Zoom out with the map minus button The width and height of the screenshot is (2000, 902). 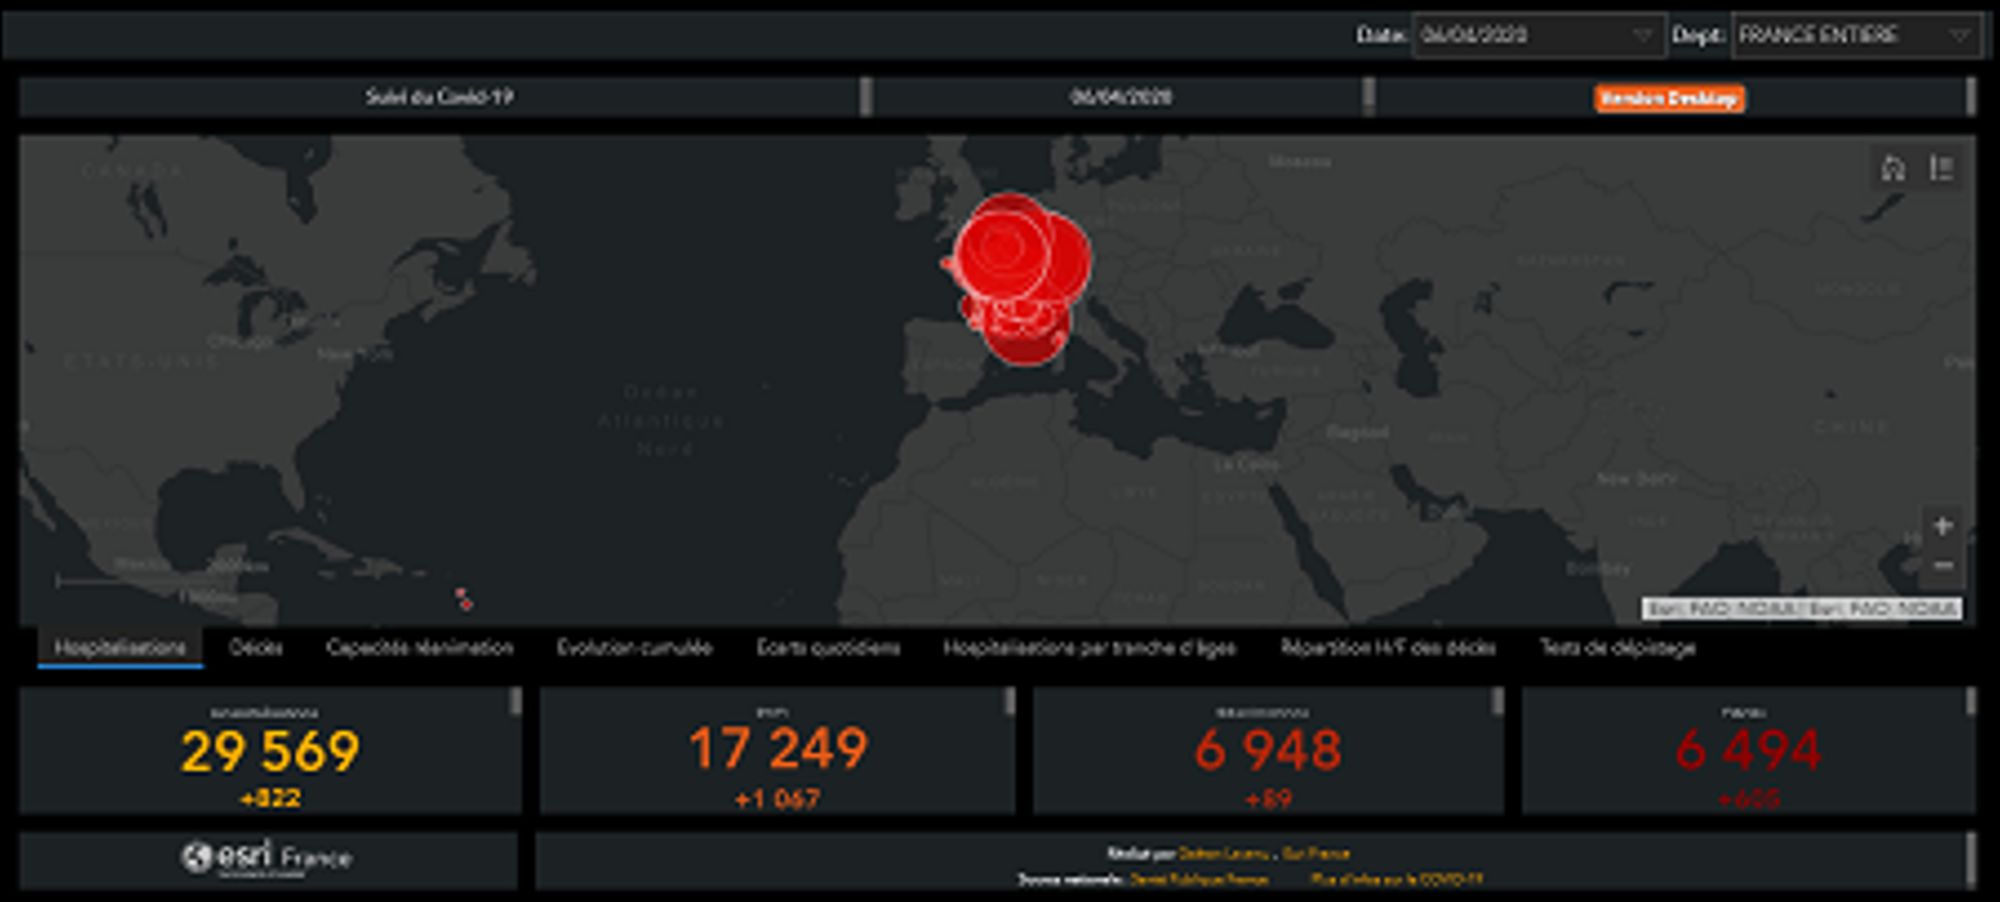click(x=1942, y=566)
